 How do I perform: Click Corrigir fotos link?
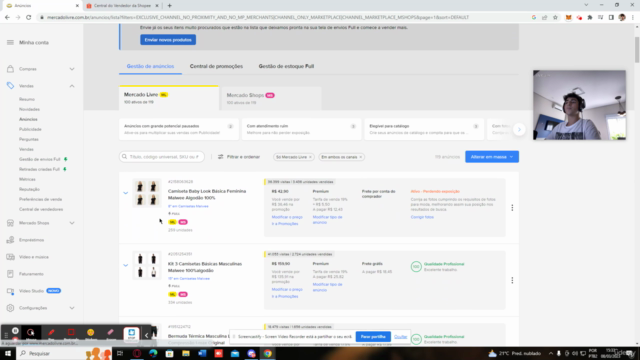tap(422, 217)
